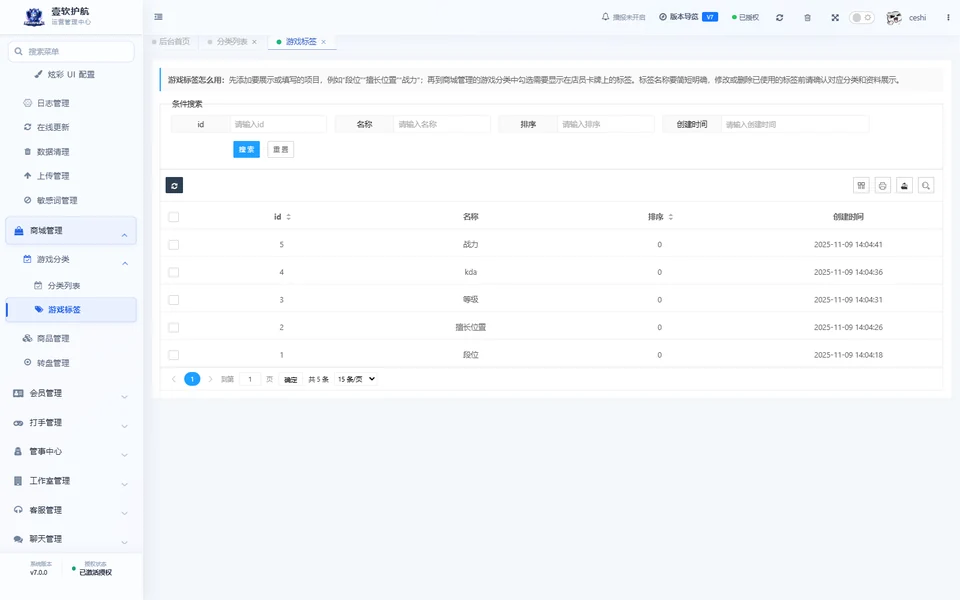Switch to the 后台首页 tab
Image resolution: width=960 pixels, height=600 pixels.
[x=171, y=42]
